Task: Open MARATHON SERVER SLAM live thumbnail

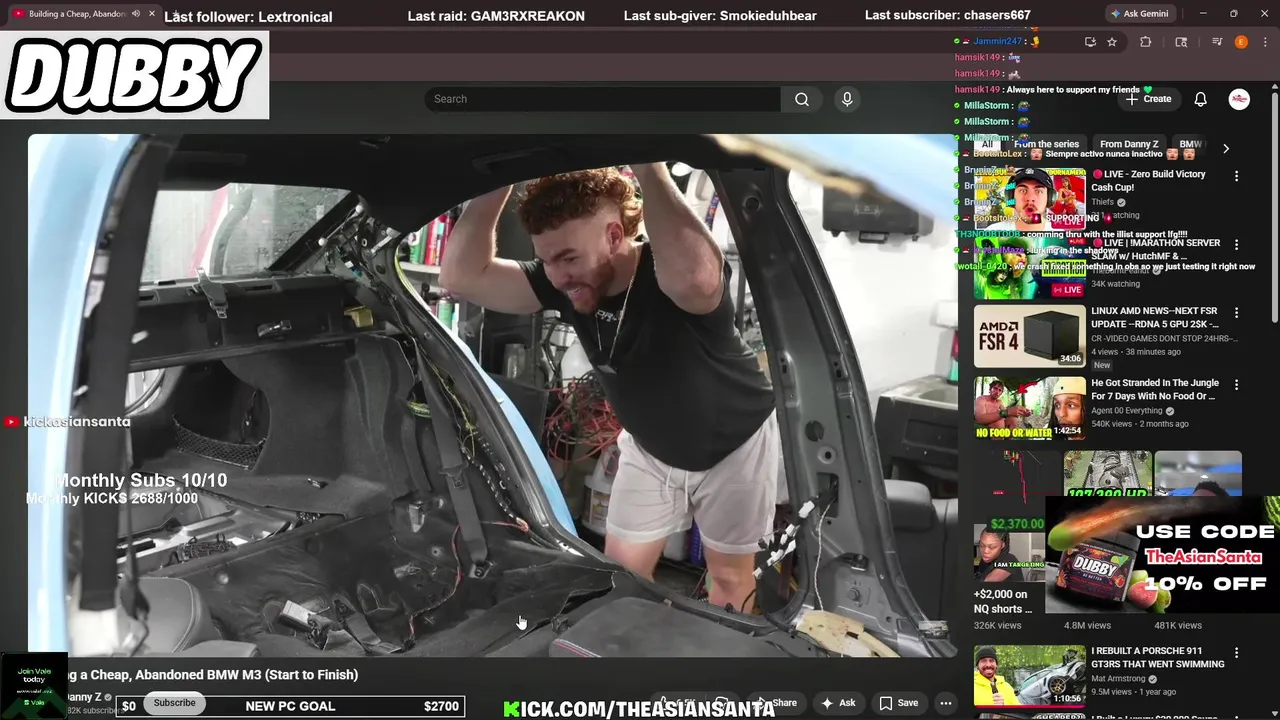Action: click(1030, 269)
